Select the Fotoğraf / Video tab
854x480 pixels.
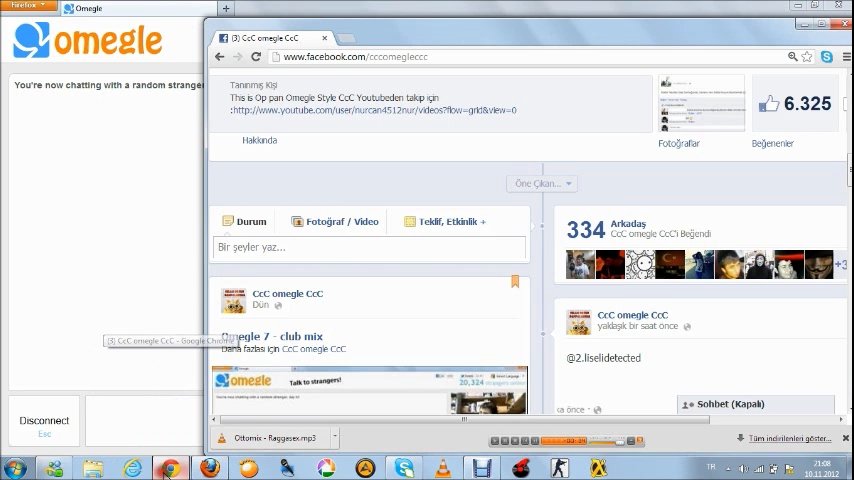(334, 221)
